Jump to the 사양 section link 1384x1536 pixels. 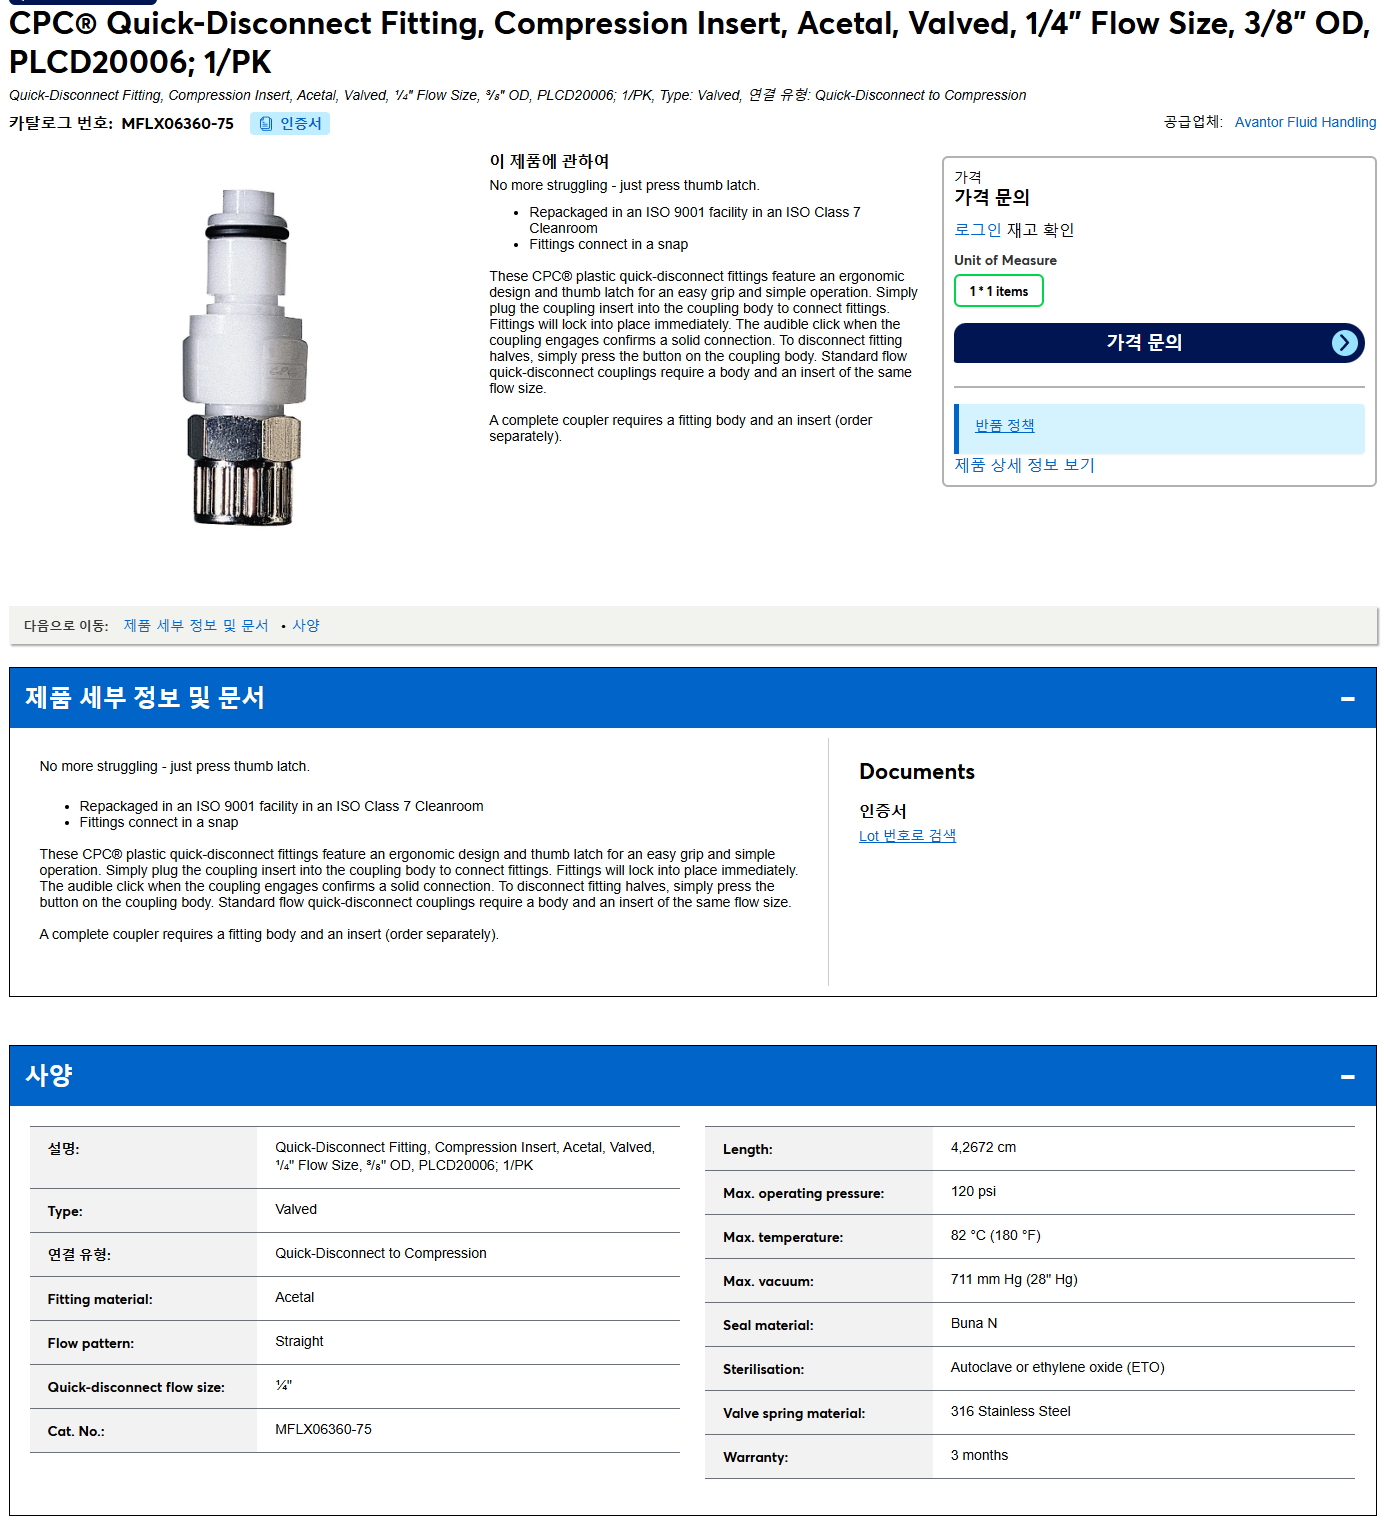[x=306, y=626]
